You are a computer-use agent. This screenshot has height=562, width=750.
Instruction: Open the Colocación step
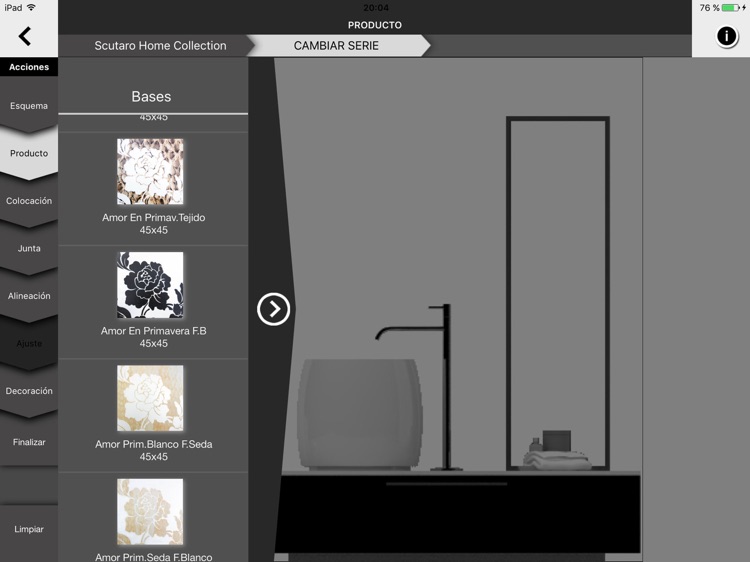click(29, 201)
